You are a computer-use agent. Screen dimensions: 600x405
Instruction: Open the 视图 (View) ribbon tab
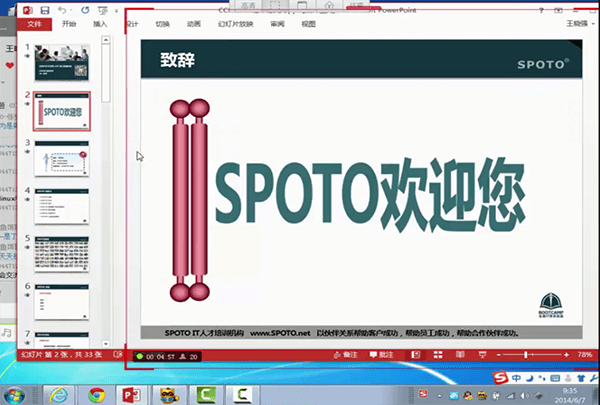click(308, 23)
